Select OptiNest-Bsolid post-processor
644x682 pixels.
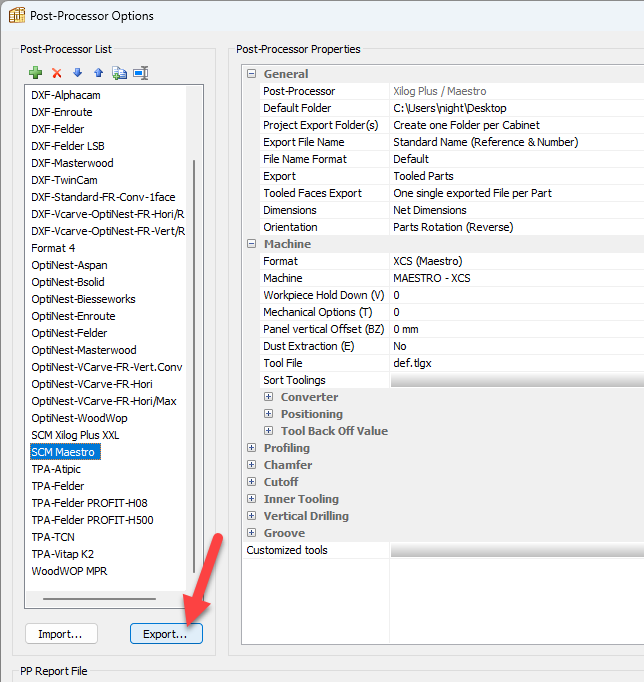68,282
